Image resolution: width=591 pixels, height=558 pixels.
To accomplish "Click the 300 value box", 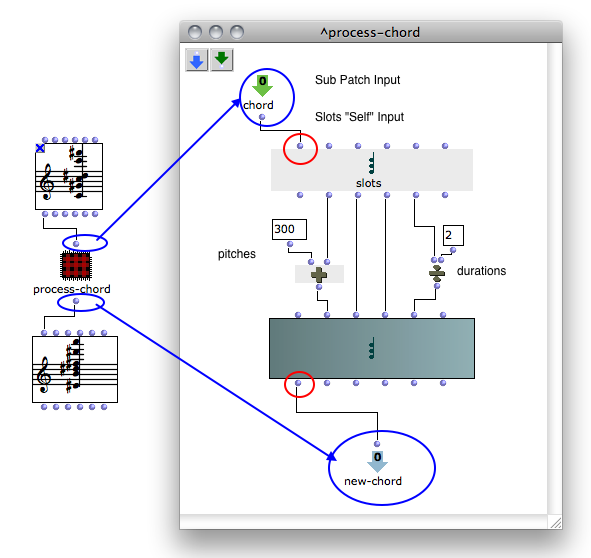I will click(289, 229).
